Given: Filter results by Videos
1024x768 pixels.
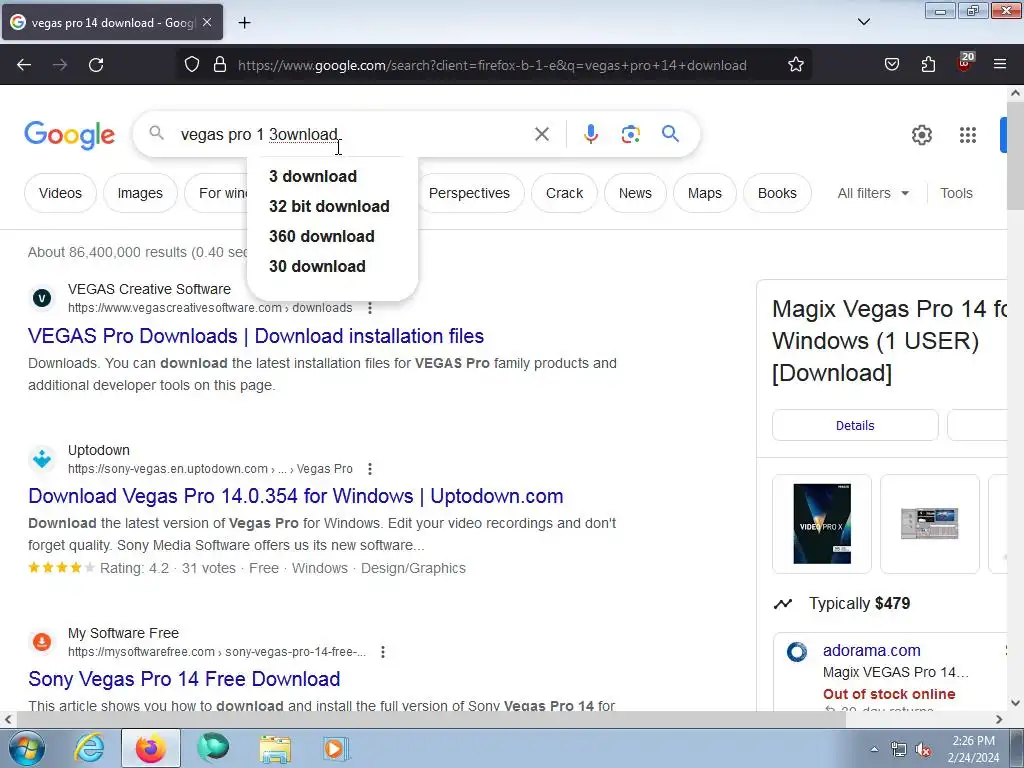Looking at the screenshot, I should point(60,193).
